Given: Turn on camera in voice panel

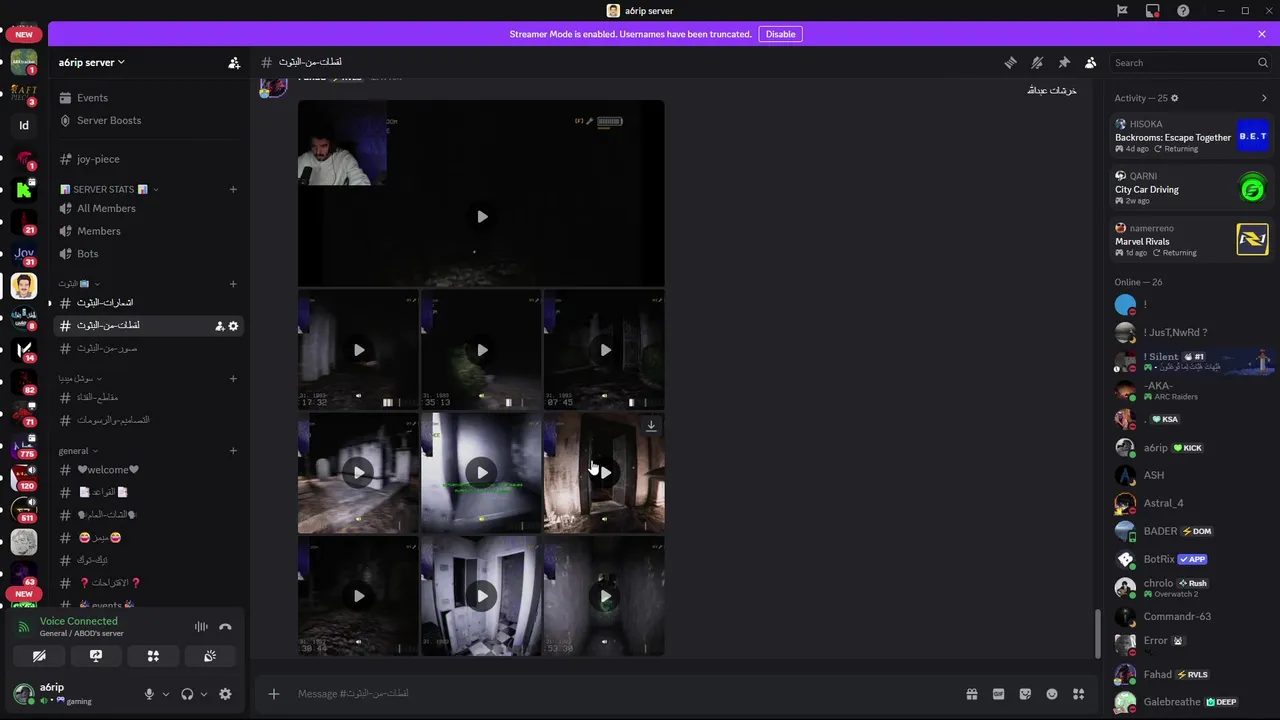Looking at the screenshot, I should click(39, 656).
